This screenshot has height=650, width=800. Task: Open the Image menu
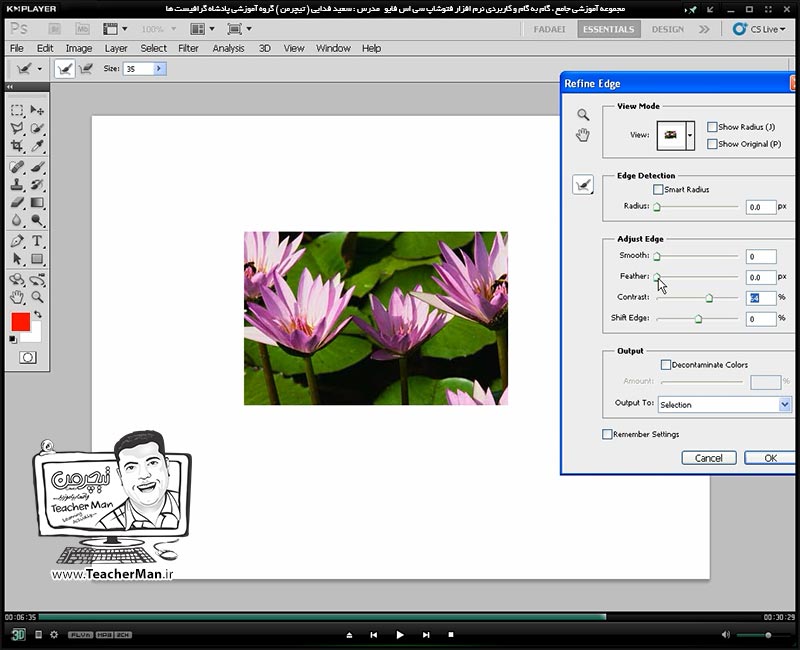tap(79, 48)
